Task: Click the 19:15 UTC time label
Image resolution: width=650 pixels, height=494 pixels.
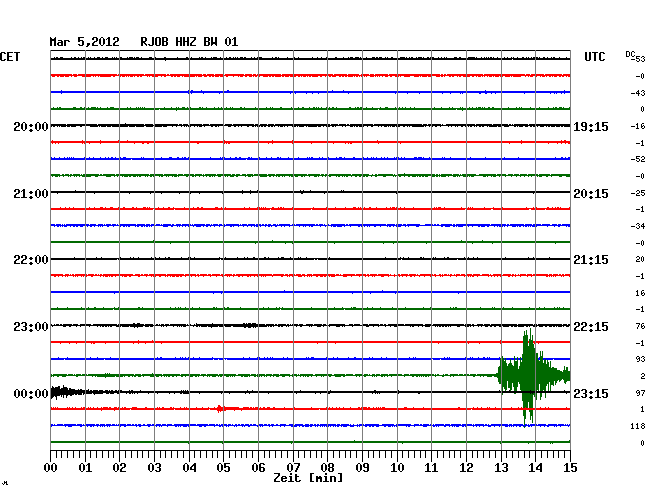Action: (591, 127)
